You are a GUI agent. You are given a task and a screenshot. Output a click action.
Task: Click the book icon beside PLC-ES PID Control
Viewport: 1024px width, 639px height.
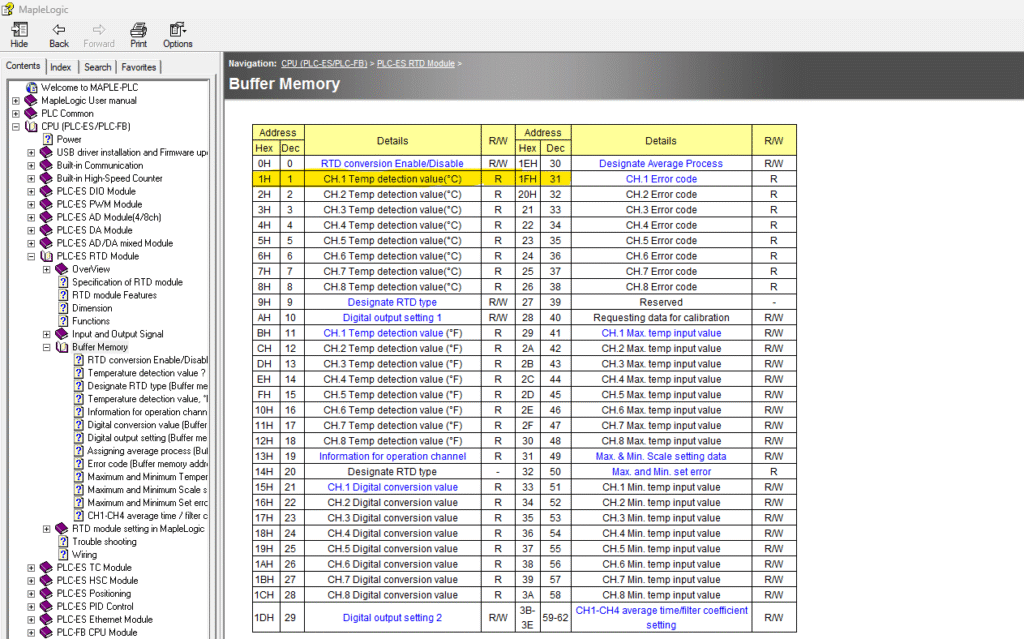coord(46,606)
